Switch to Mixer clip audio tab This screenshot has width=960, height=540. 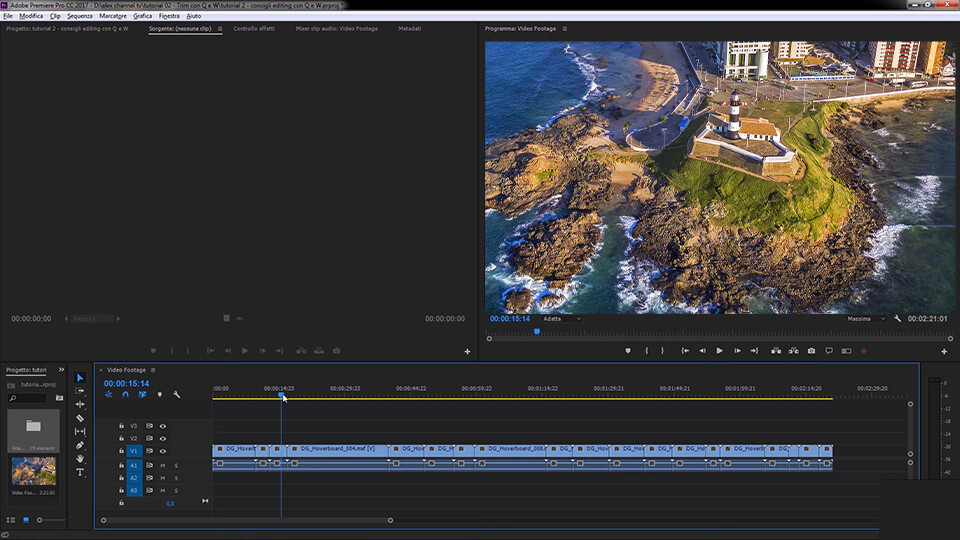pos(337,29)
